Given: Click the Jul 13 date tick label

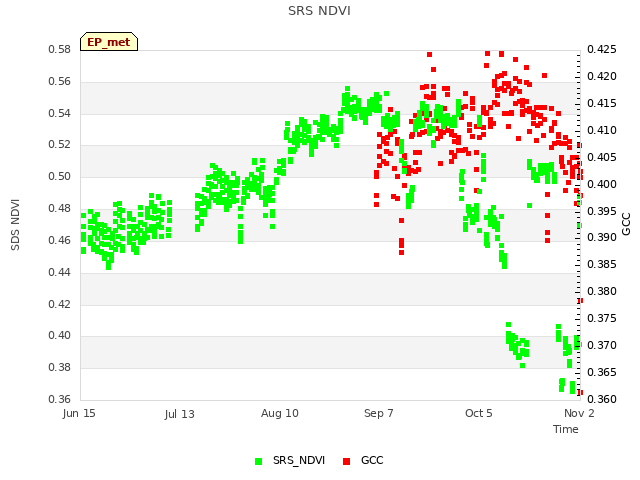Looking at the screenshot, I should (180, 414).
